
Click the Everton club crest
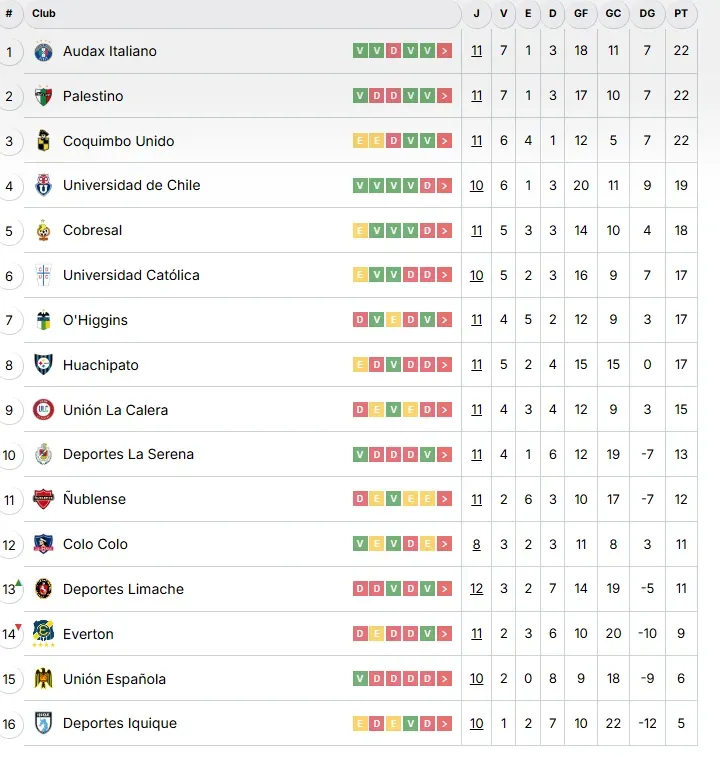pyautogui.click(x=42, y=632)
